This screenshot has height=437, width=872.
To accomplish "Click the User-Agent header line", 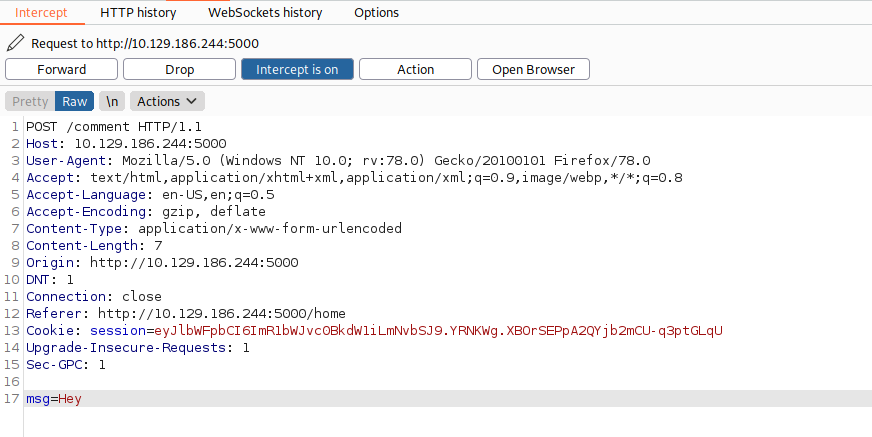I will pyautogui.click(x=338, y=161).
